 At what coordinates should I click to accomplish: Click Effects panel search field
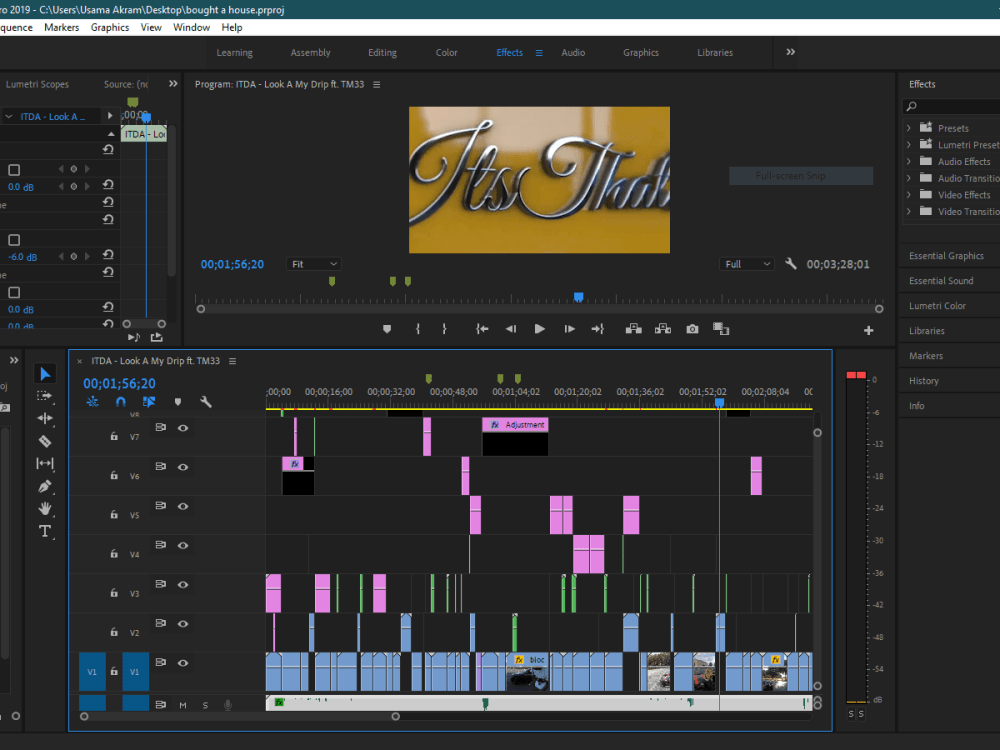[x=951, y=106]
